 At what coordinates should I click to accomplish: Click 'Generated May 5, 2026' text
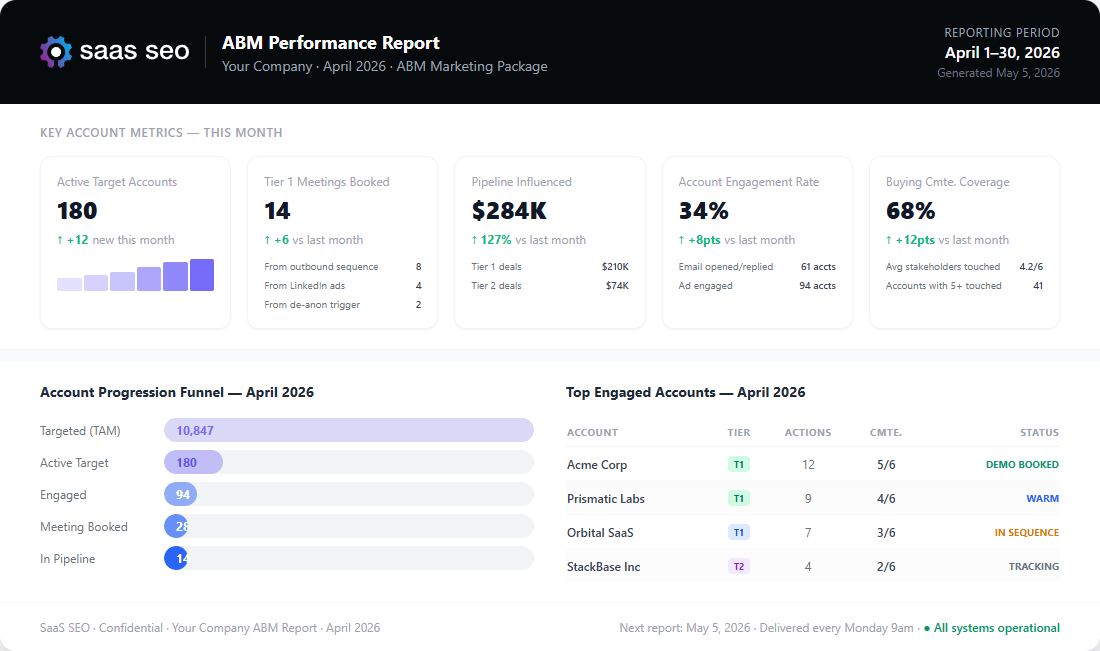click(x=998, y=73)
